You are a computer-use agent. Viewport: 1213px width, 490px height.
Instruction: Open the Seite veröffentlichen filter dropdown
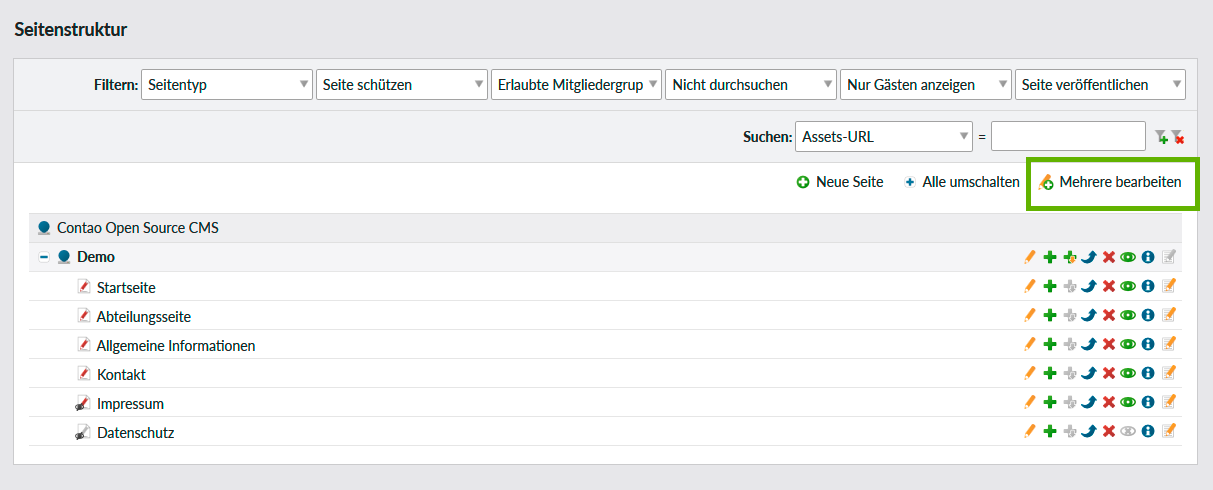click(1099, 85)
